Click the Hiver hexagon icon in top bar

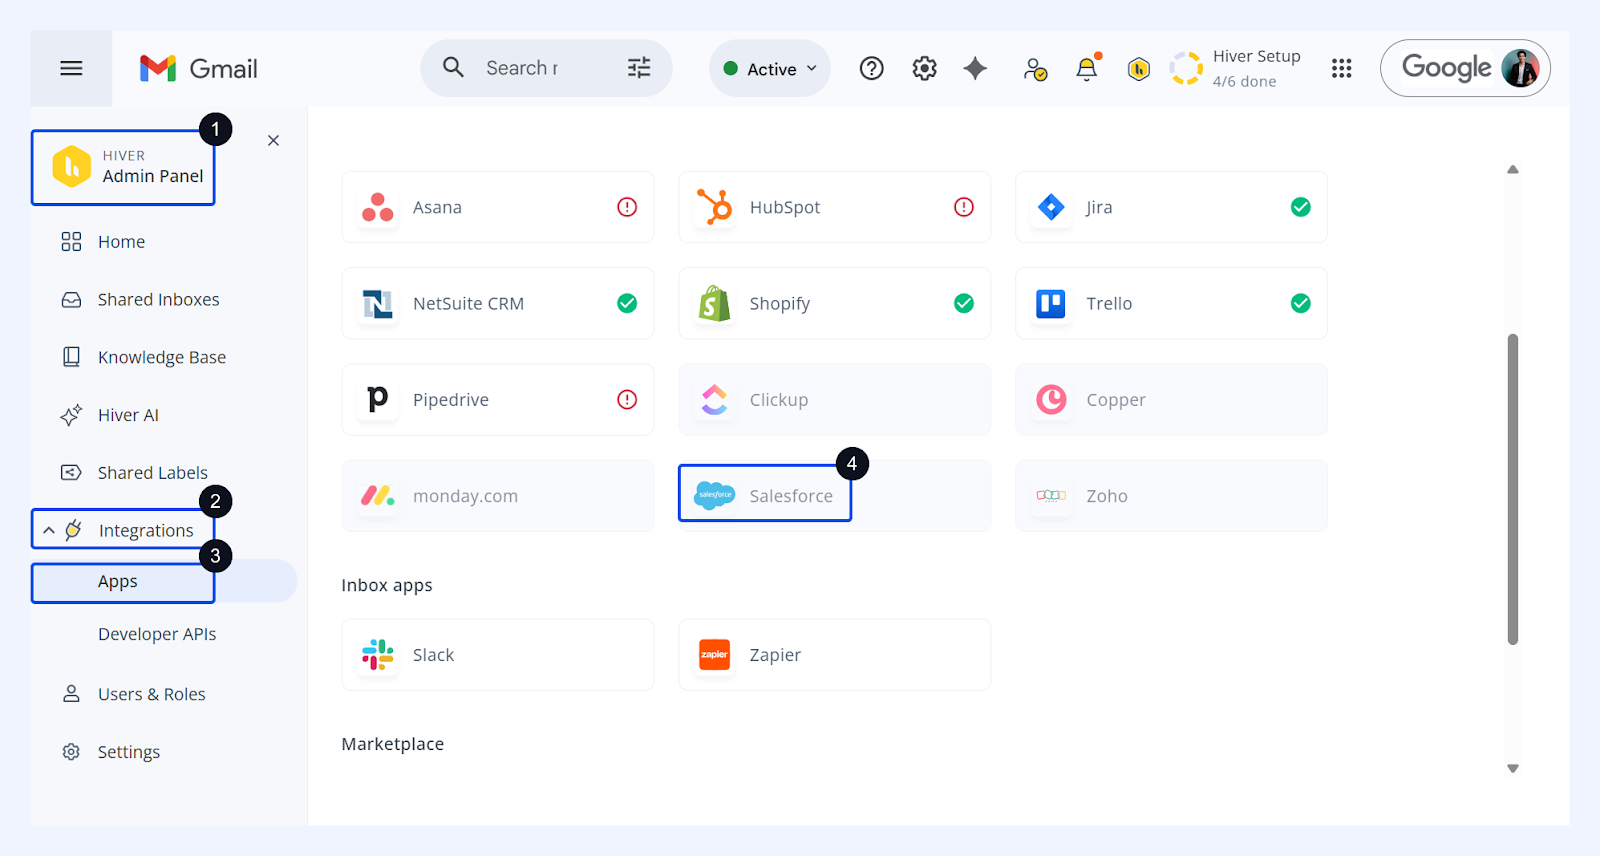1138,68
